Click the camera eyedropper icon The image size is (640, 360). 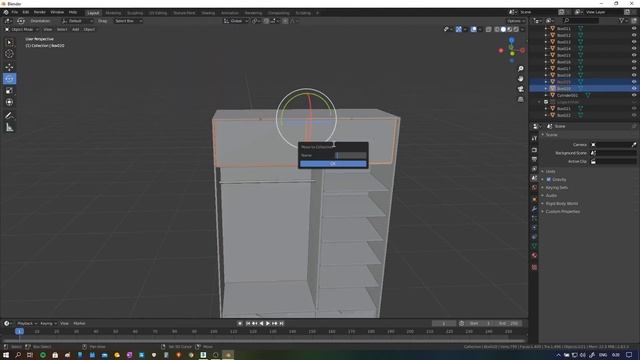633,144
